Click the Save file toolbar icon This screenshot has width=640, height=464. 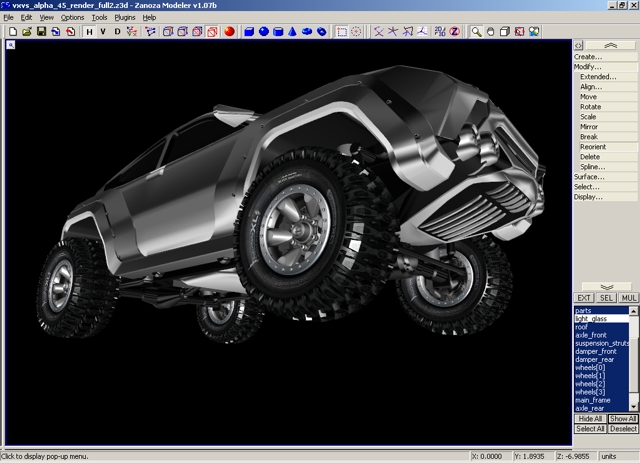click(x=41, y=32)
